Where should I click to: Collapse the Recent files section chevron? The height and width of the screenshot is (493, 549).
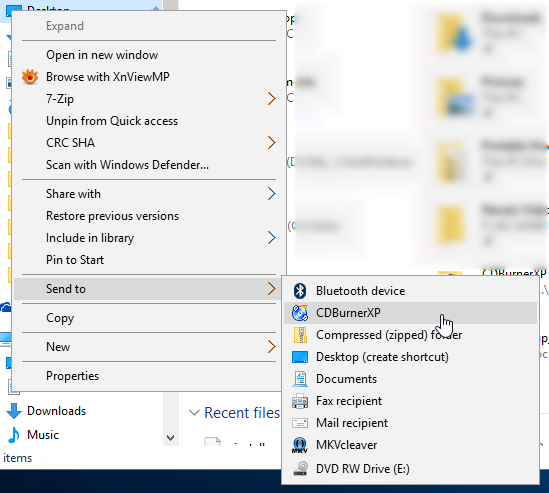194,413
